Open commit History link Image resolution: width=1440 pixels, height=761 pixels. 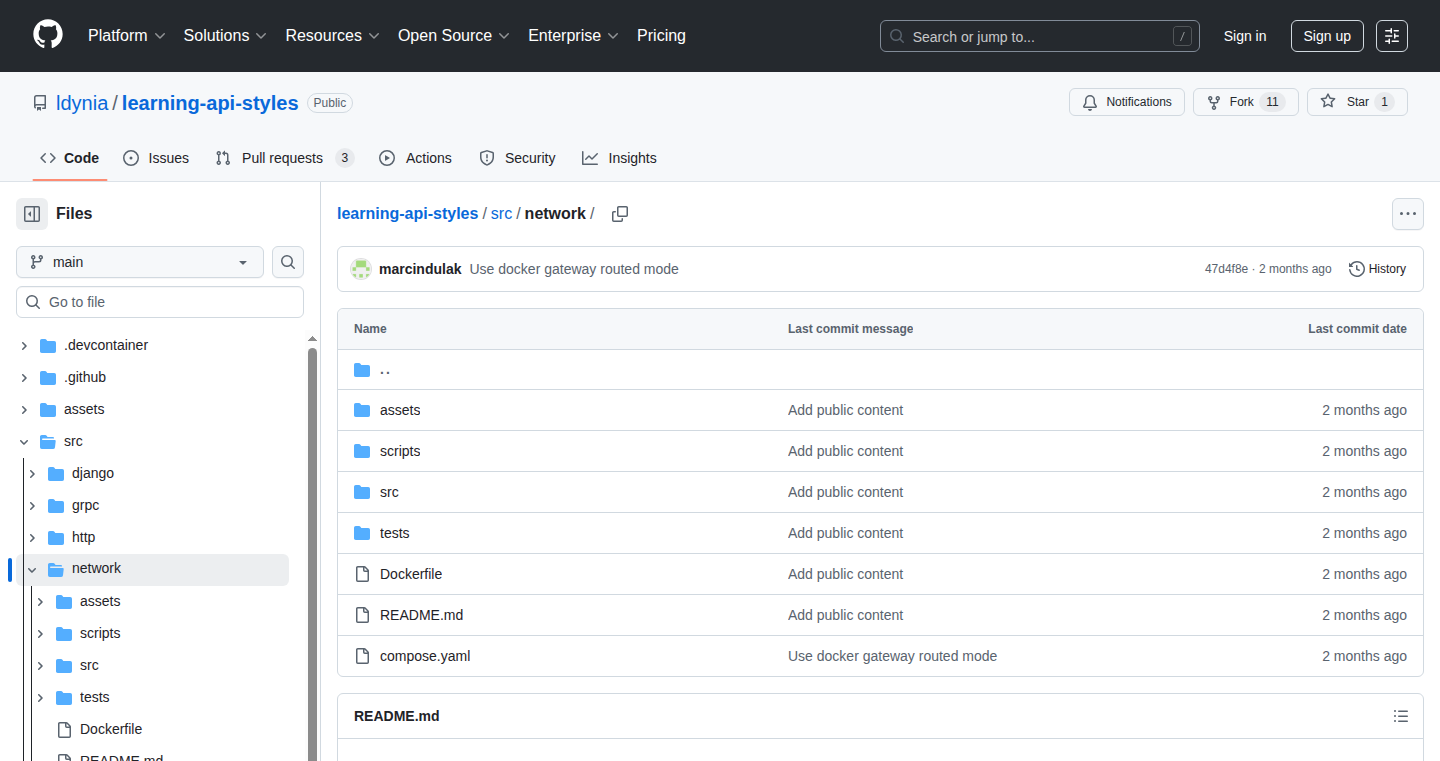coord(1377,269)
